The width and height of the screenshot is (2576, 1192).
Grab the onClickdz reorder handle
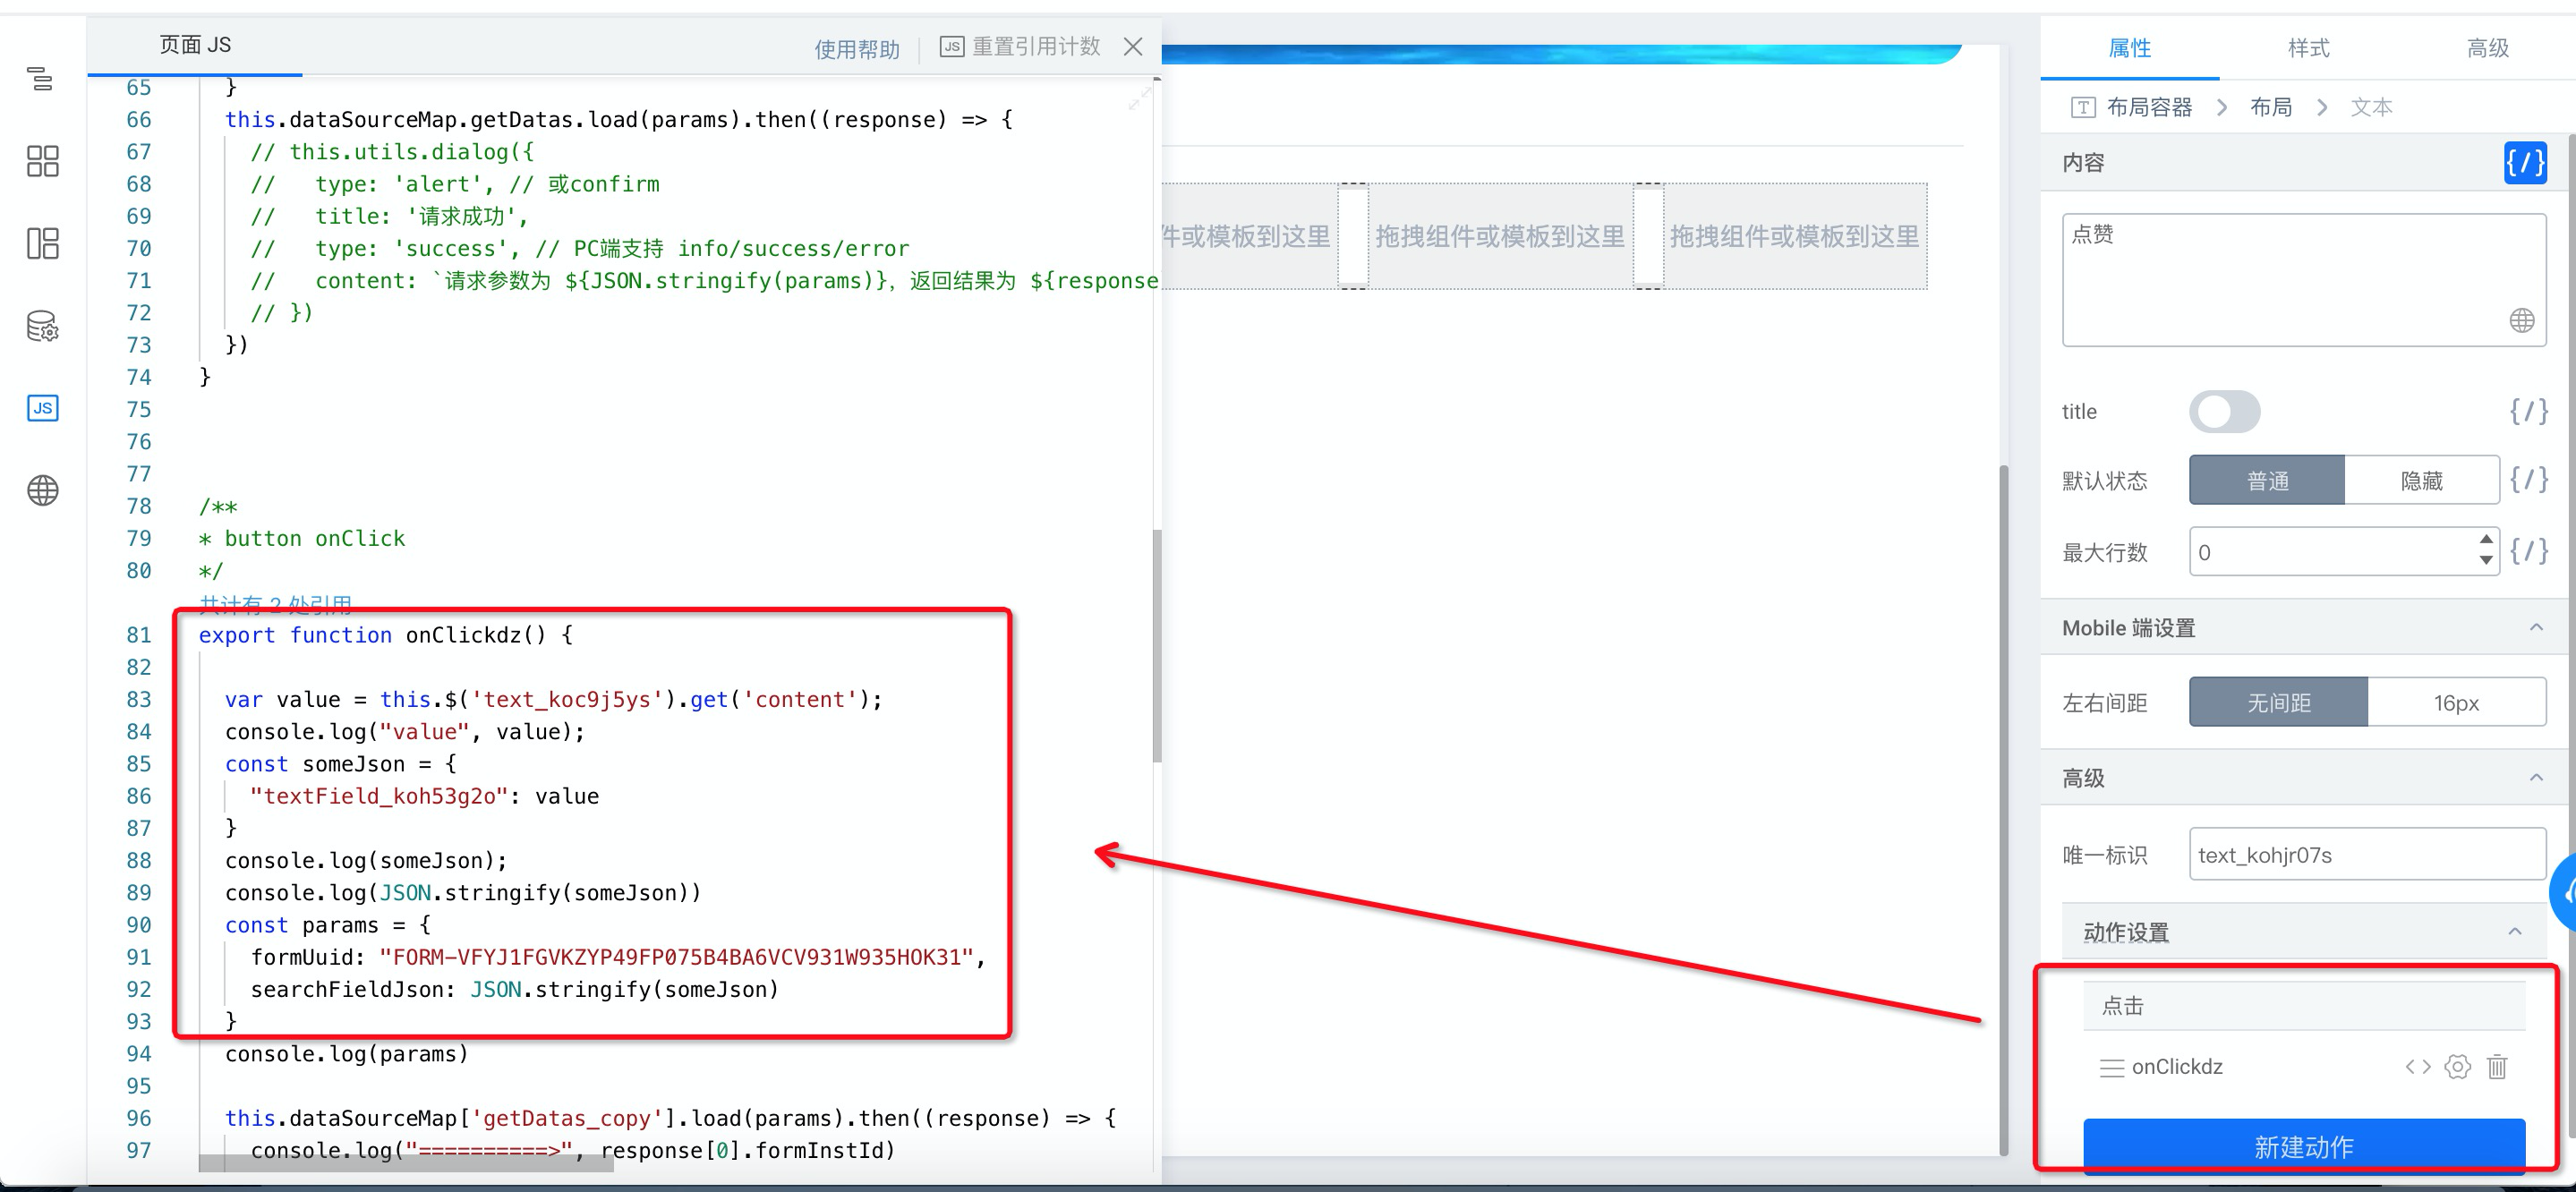[x=2111, y=1068]
